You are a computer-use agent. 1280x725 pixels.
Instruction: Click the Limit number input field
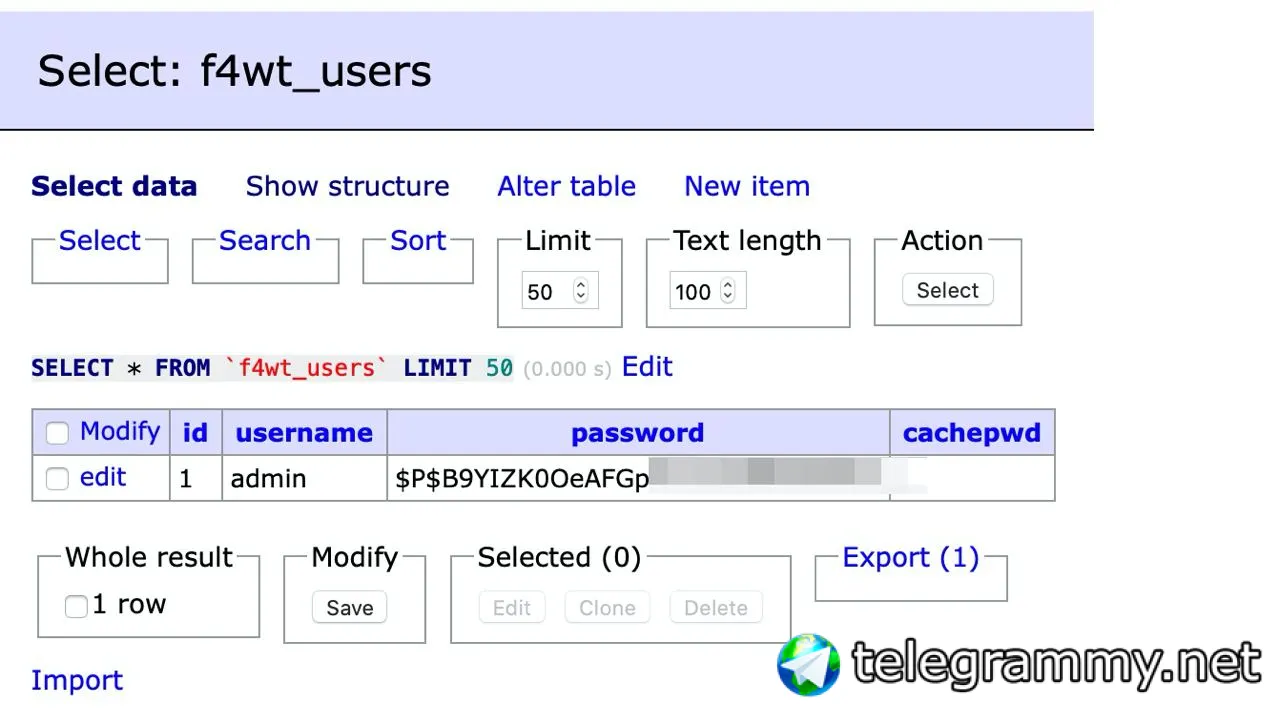tap(560, 292)
